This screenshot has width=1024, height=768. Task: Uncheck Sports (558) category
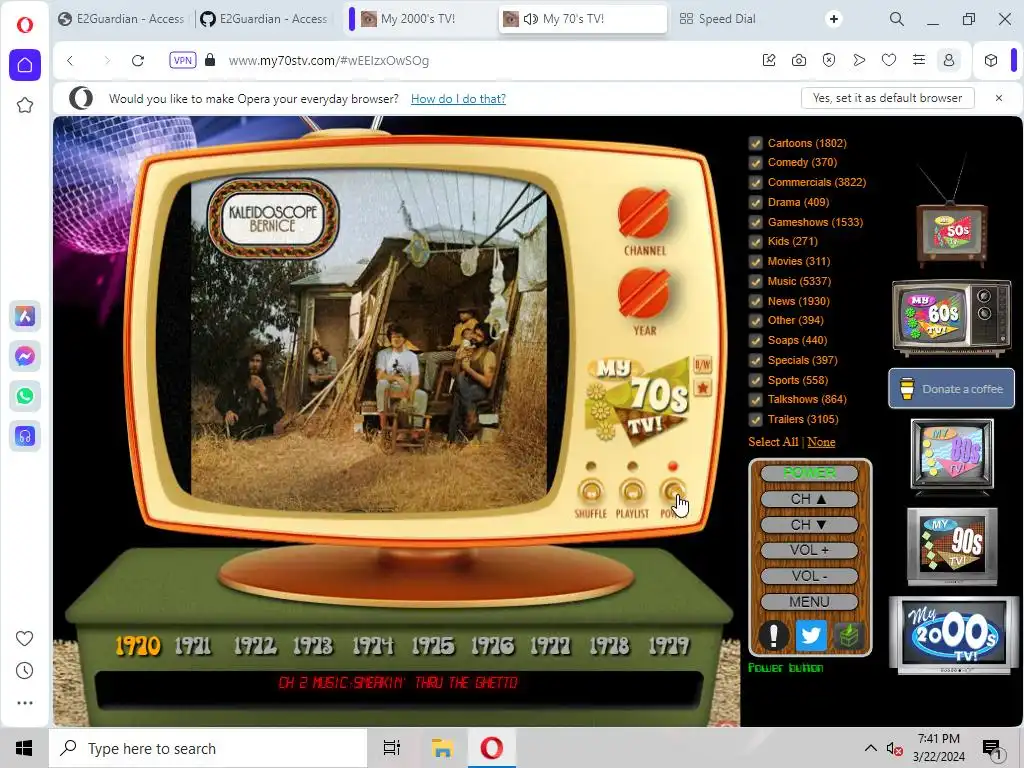(x=756, y=380)
